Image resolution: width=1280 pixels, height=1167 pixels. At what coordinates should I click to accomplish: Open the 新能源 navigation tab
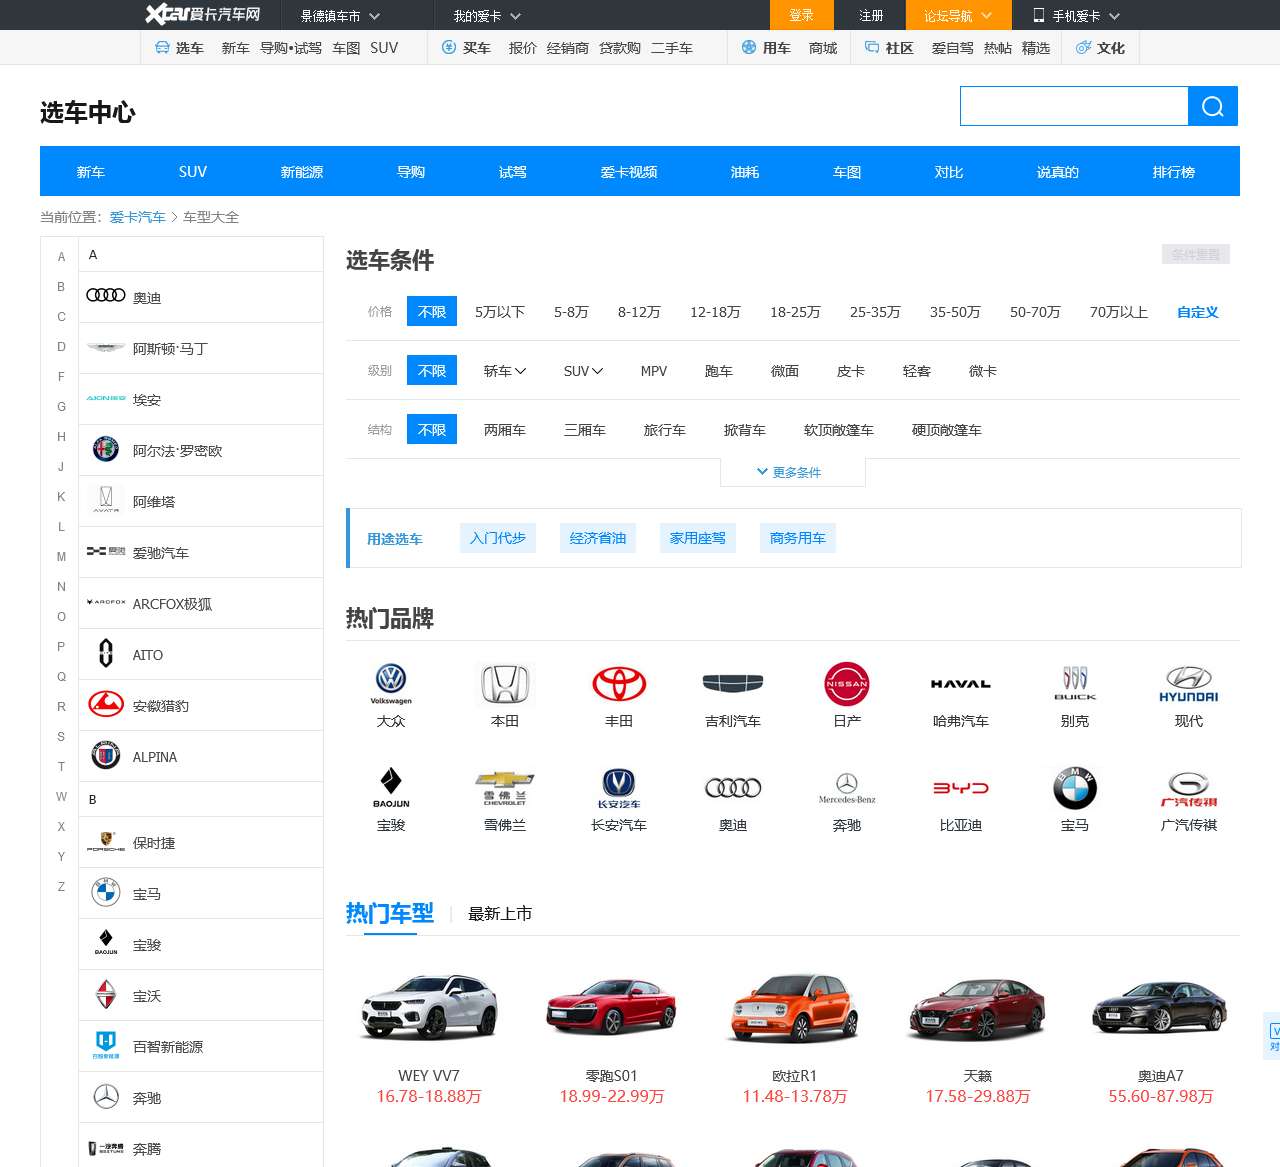click(302, 172)
